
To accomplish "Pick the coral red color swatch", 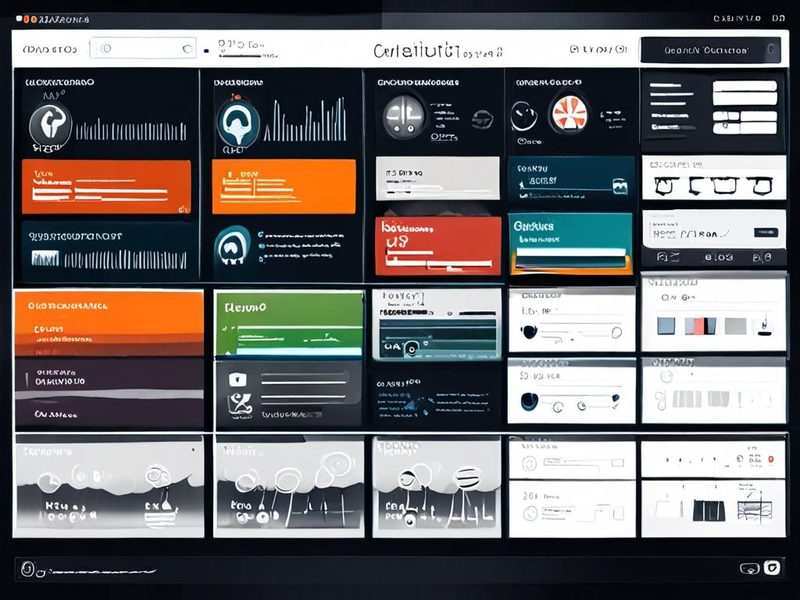I will pyautogui.click(x=701, y=326).
